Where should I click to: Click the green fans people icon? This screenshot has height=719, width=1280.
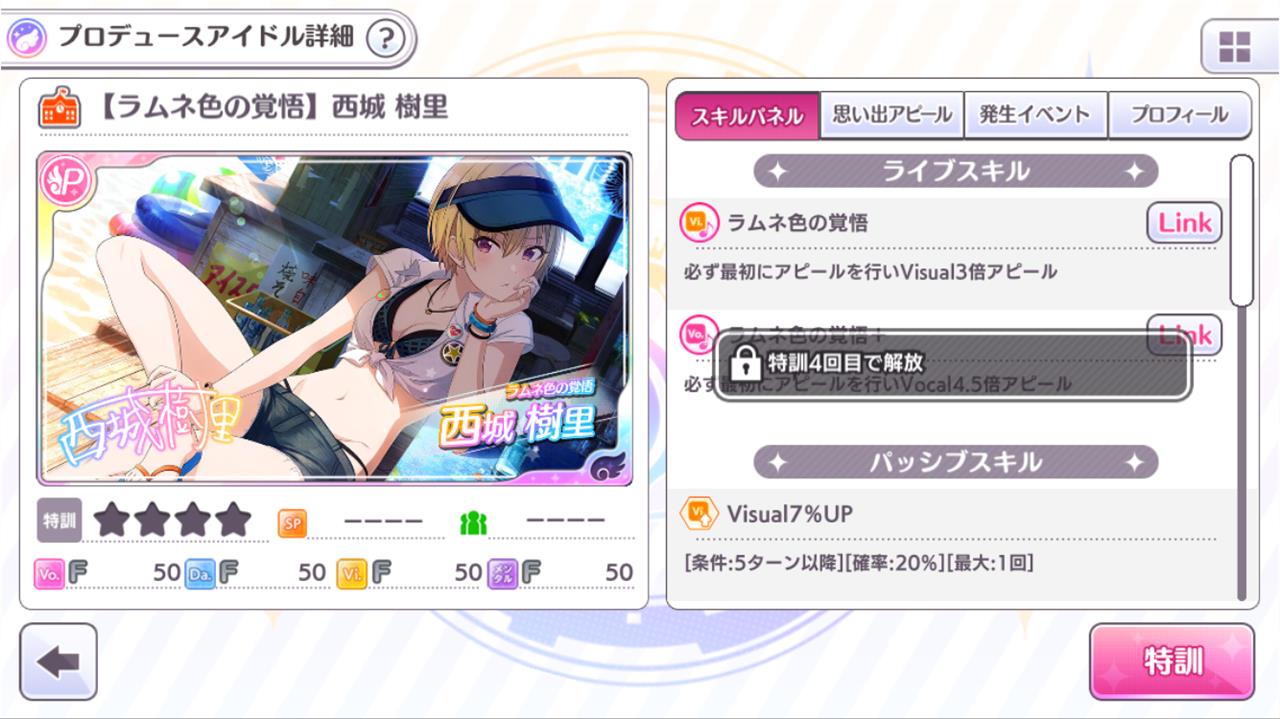(472, 522)
